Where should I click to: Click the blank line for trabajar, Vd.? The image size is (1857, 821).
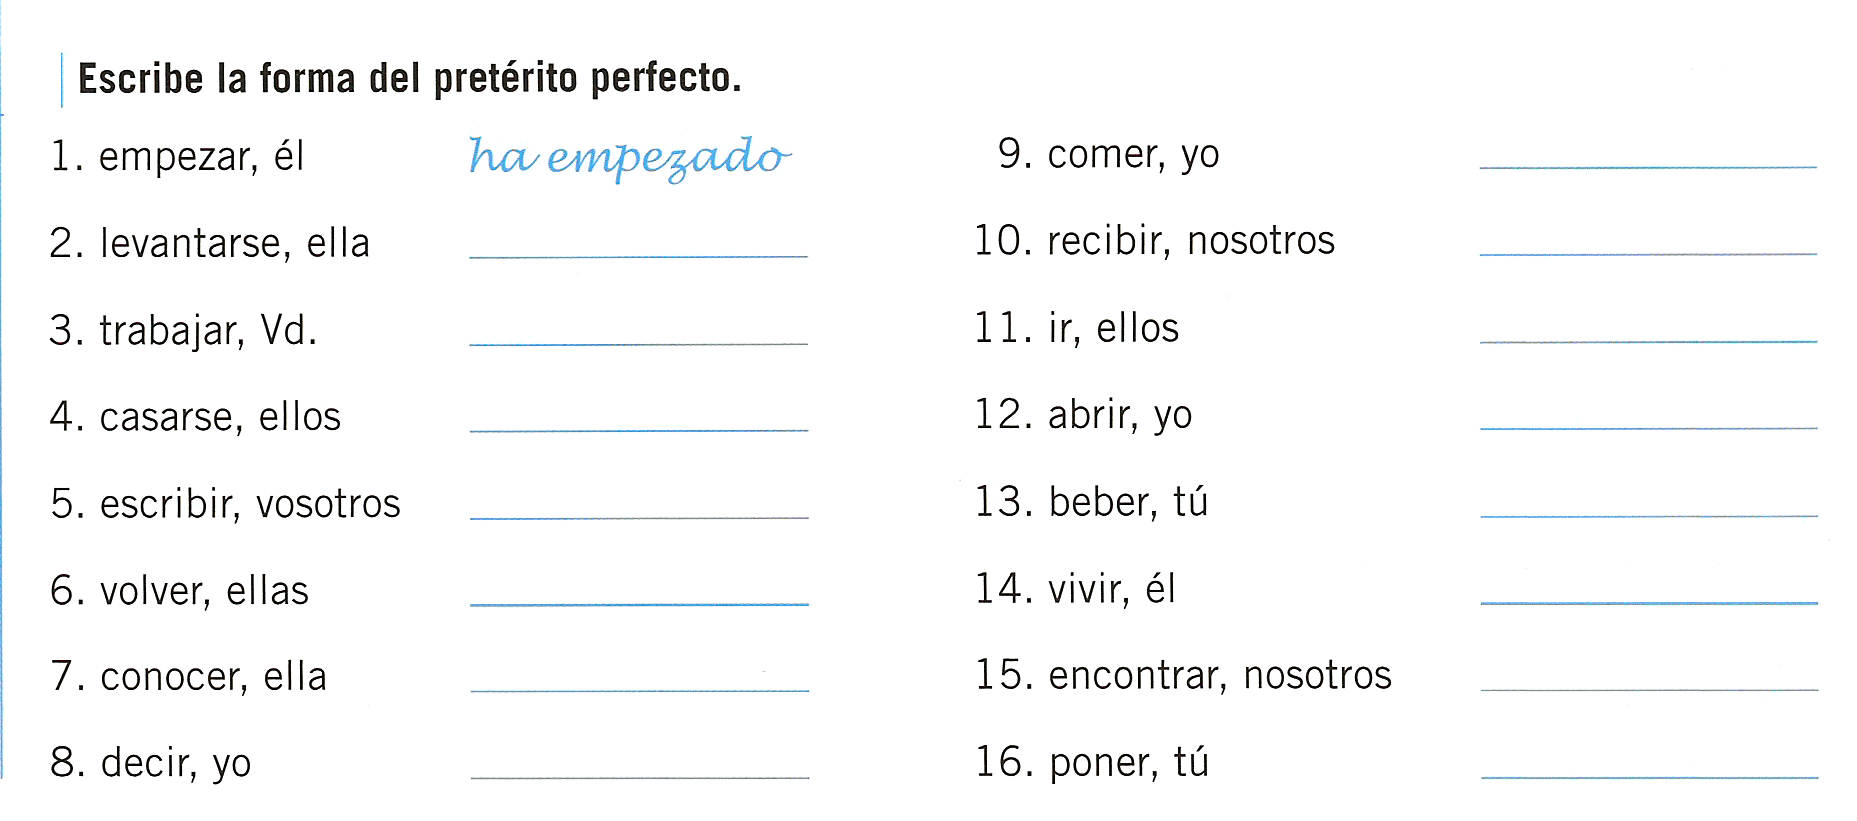pyautogui.click(x=638, y=343)
